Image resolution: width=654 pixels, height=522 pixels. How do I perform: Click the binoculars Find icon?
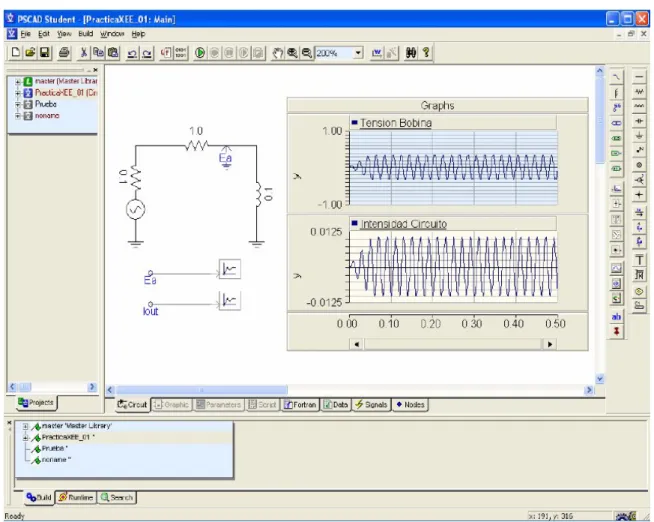(x=411, y=53)
